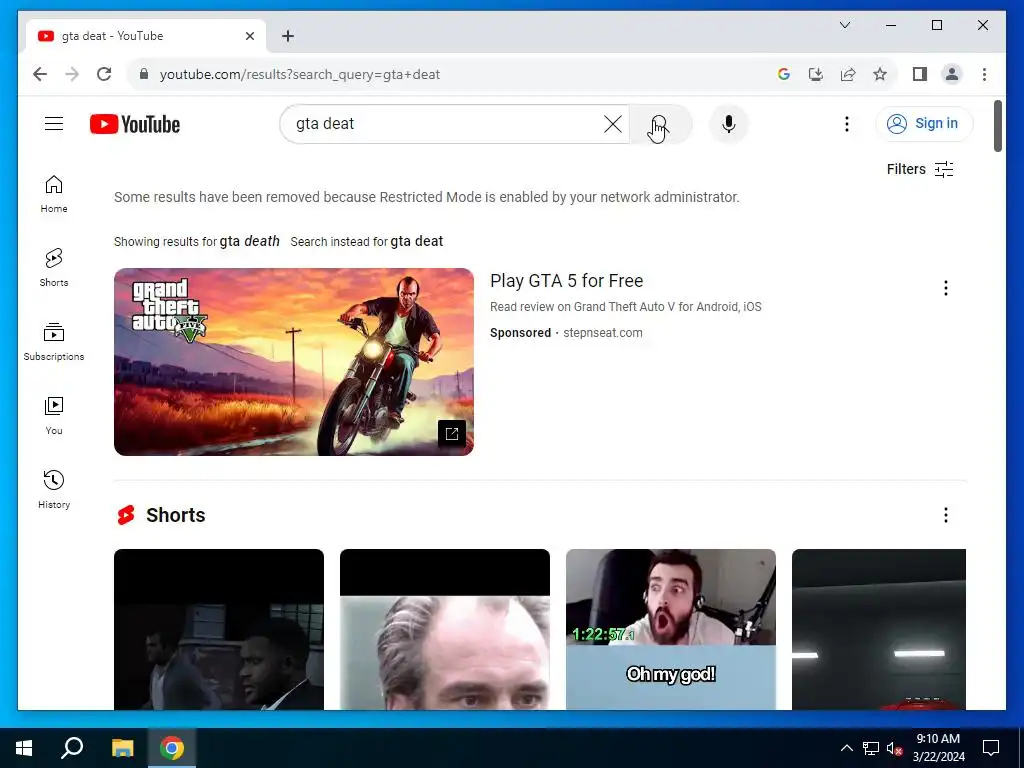Open Chrome's three-dot menu
Viewport: 1024px width, 768px height.
[984, 74]
